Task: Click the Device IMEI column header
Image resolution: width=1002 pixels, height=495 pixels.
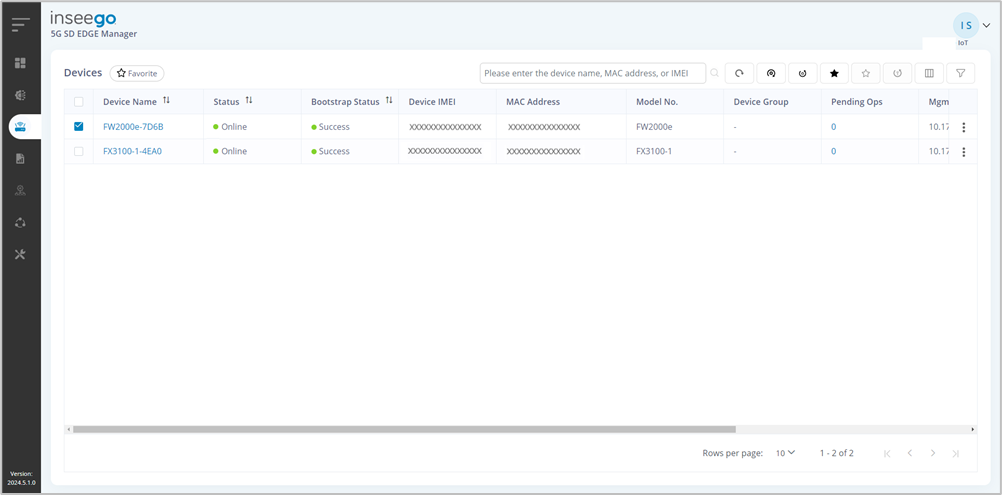Action: [432, 102]
